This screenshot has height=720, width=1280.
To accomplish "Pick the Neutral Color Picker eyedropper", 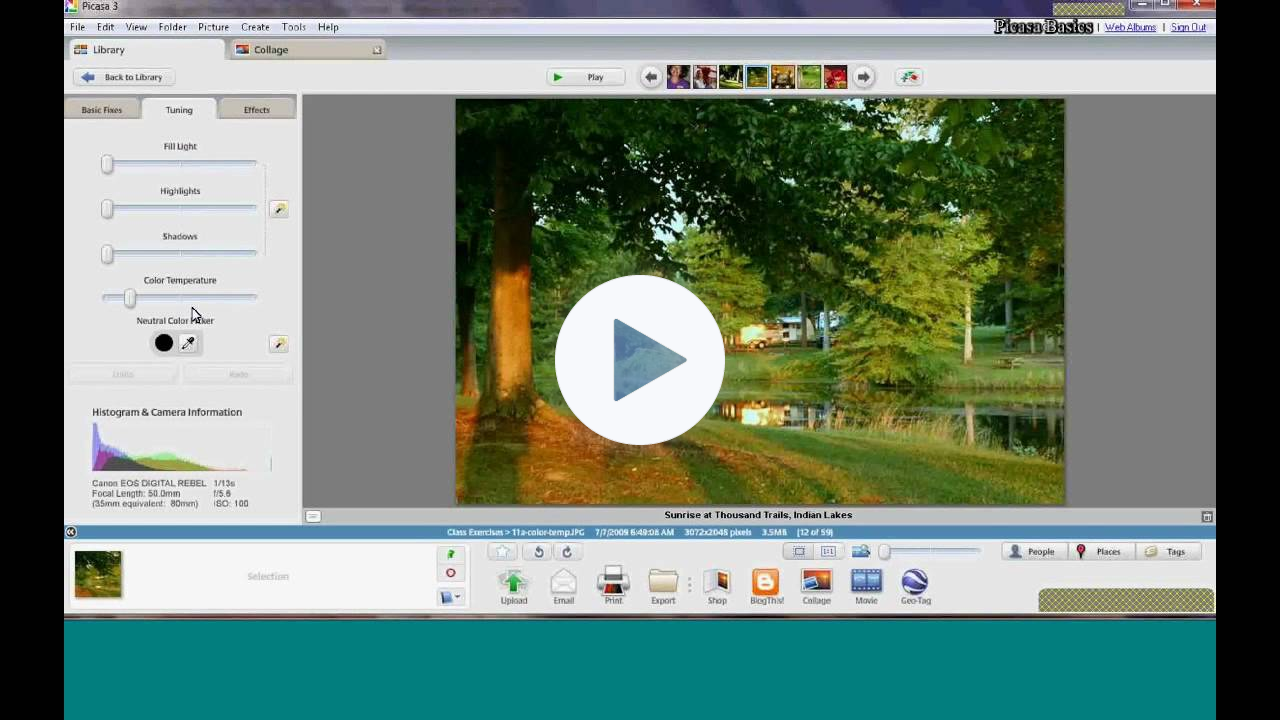I will pos(188,343).
